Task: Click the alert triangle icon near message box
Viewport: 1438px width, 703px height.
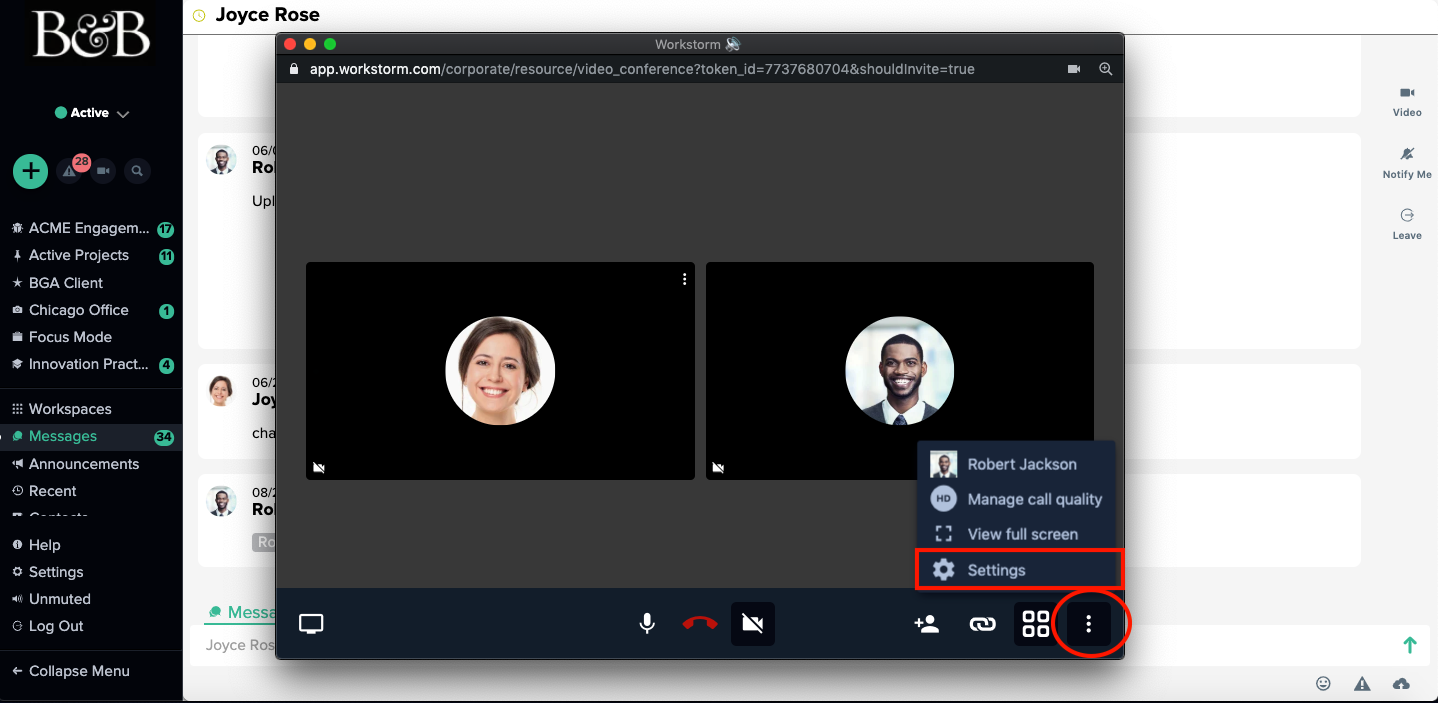Action: (1362, 683)
